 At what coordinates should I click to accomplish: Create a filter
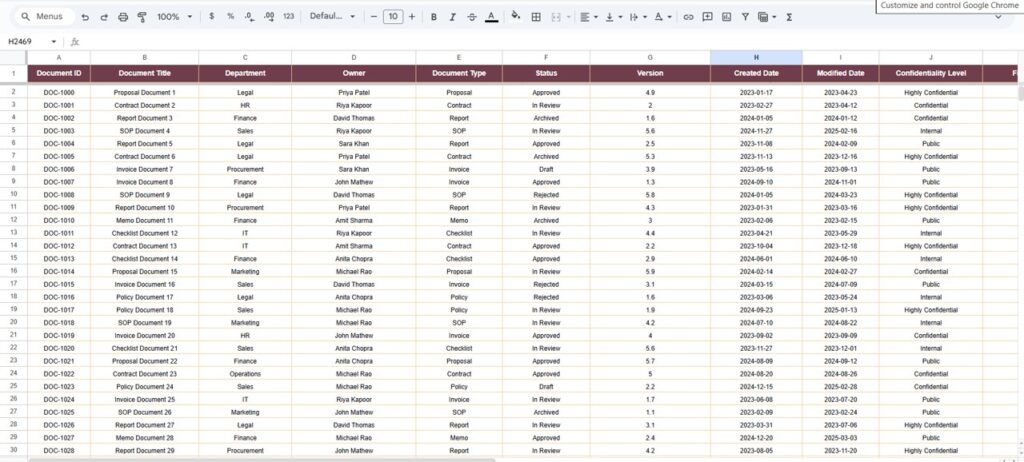[745, 17]
